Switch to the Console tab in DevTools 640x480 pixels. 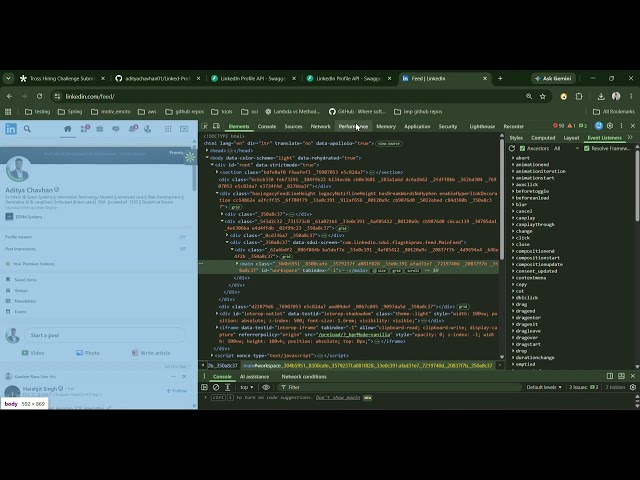click(x=267, y=127)
